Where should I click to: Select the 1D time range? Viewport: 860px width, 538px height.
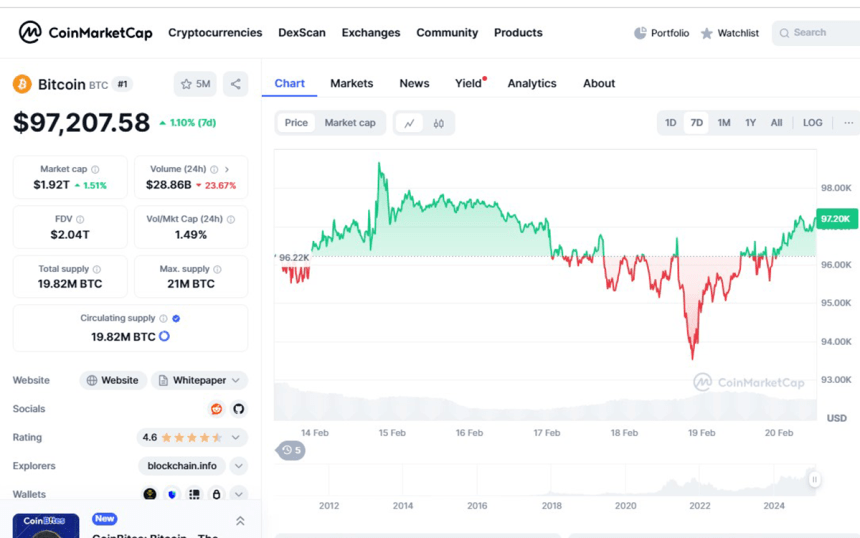[x=671, y=123]
